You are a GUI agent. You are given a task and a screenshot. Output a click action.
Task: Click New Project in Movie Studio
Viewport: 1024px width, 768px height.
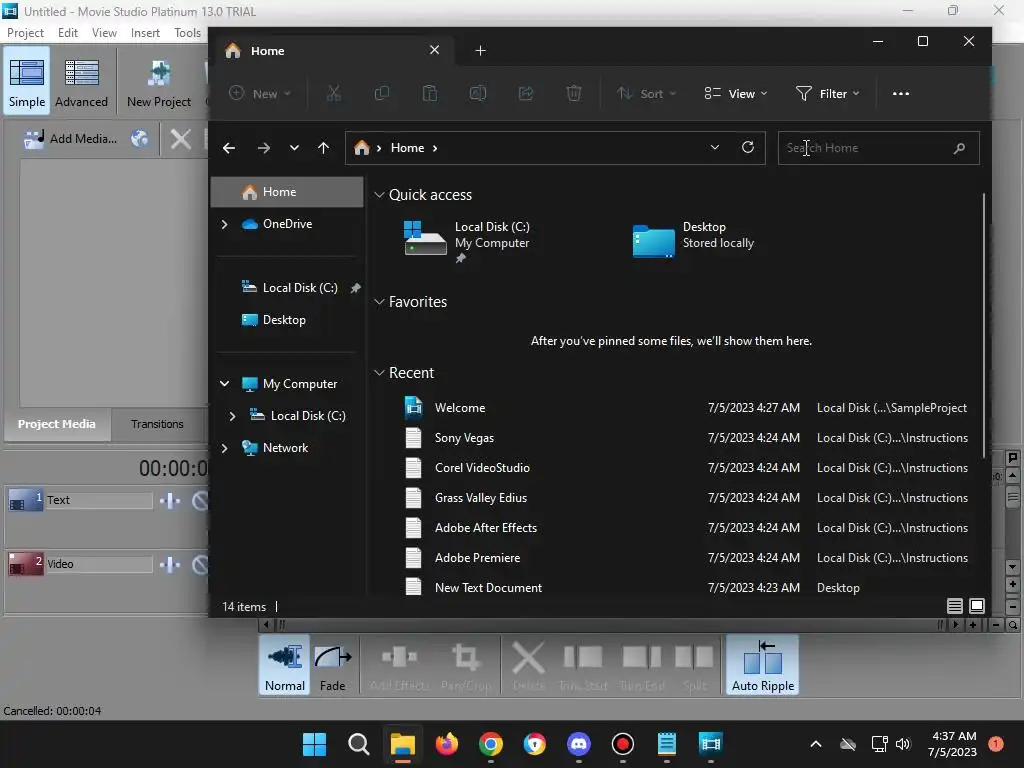tap(159, 82)
